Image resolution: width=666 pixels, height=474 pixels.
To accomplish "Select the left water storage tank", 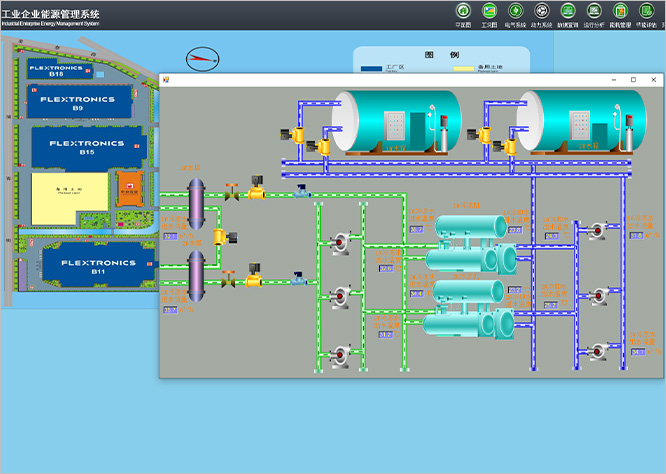I will (395, 121).
